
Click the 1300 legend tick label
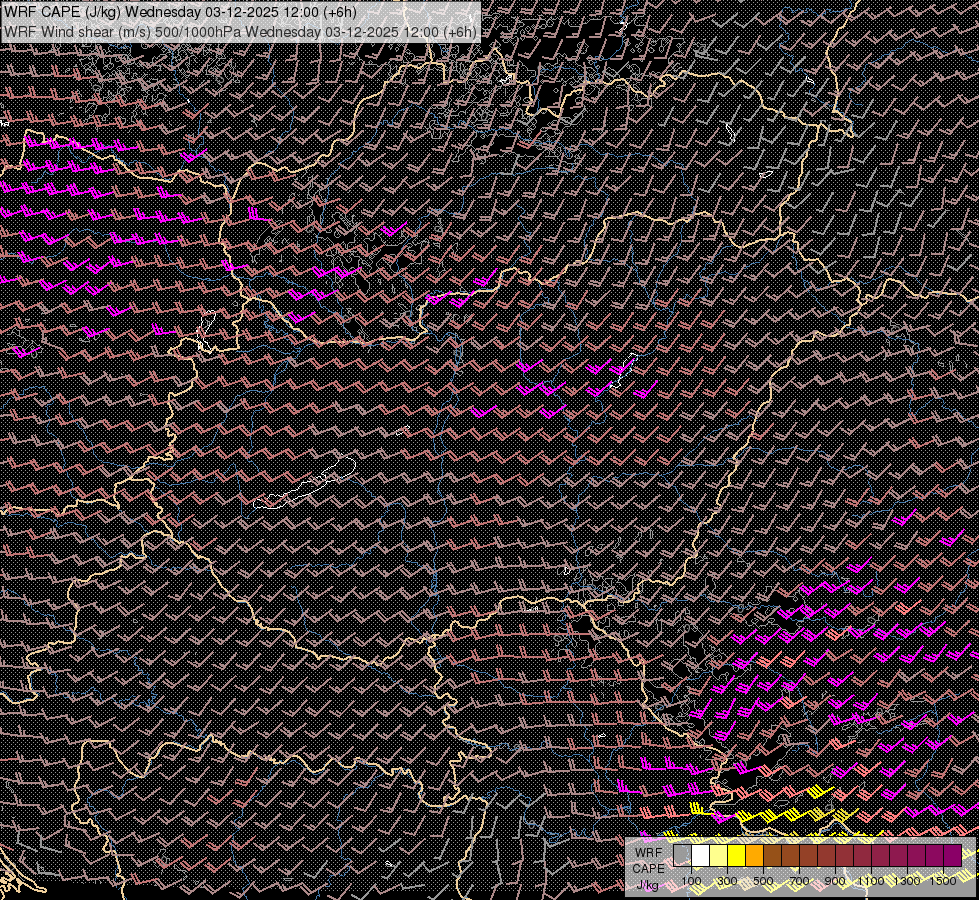click(x=907, y=881)
